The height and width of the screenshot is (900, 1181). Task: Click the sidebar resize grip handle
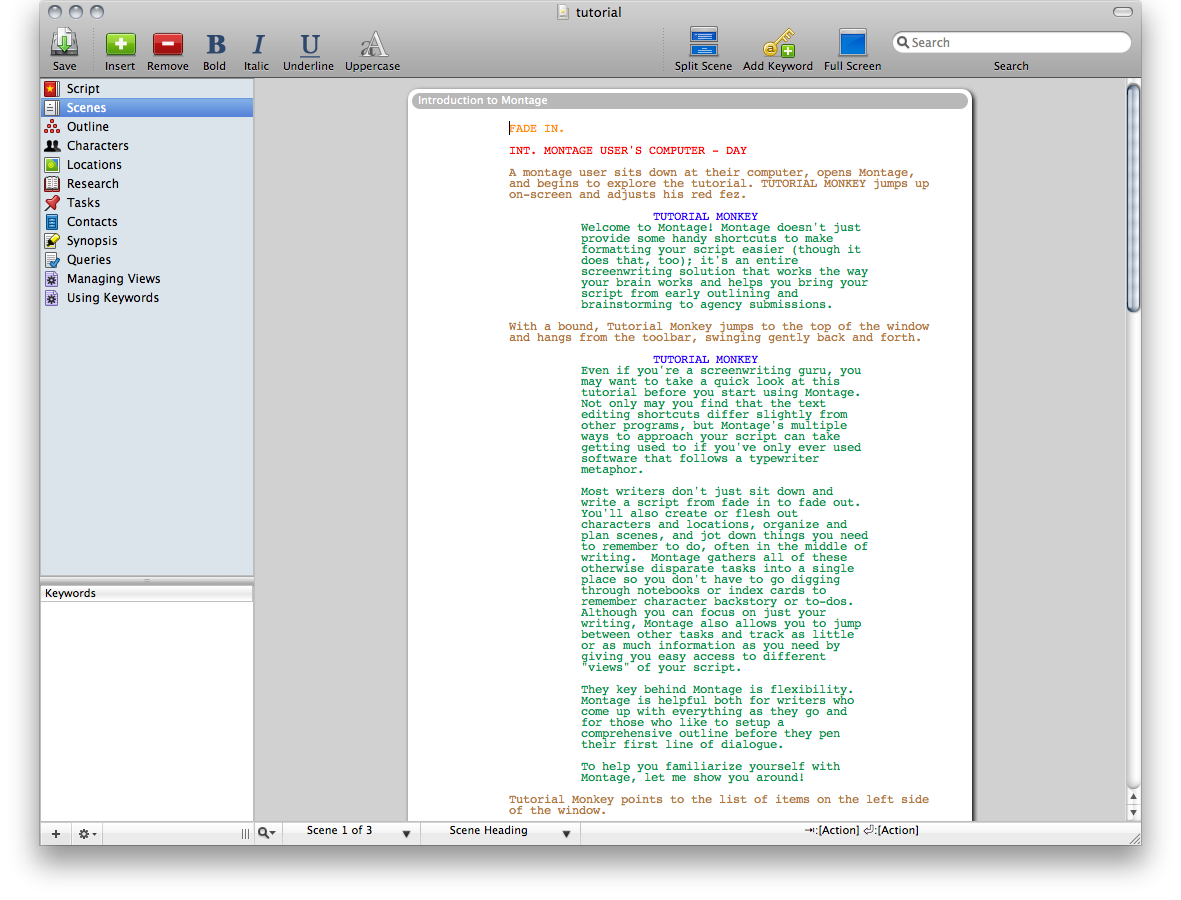[x=246, y=834]
